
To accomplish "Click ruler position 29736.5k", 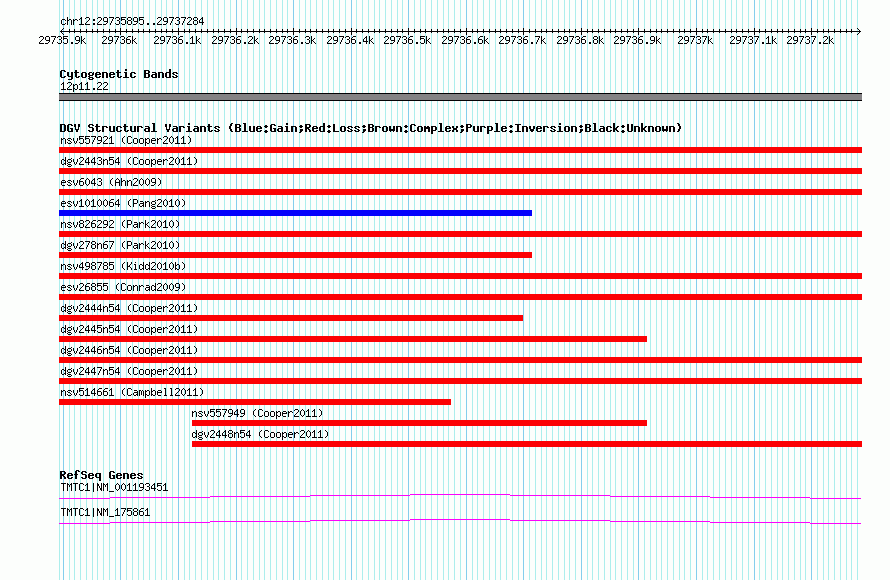I will pos(407,40).
